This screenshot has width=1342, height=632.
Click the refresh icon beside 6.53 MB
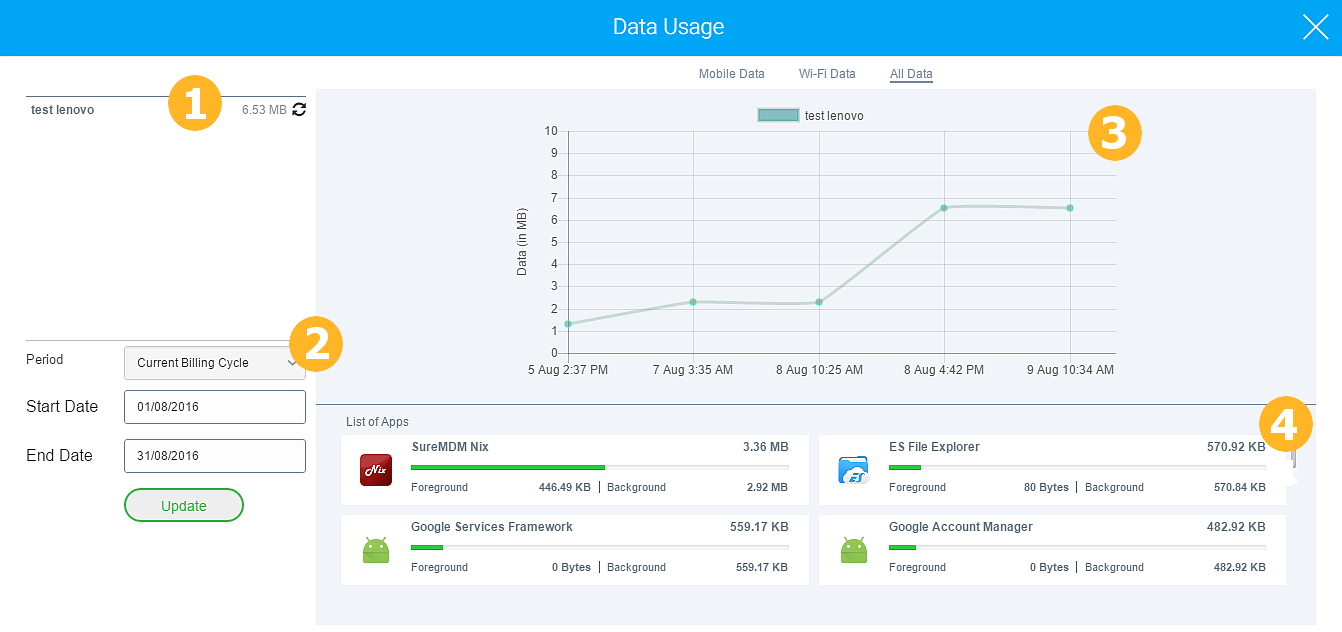(x=299, y=109)
